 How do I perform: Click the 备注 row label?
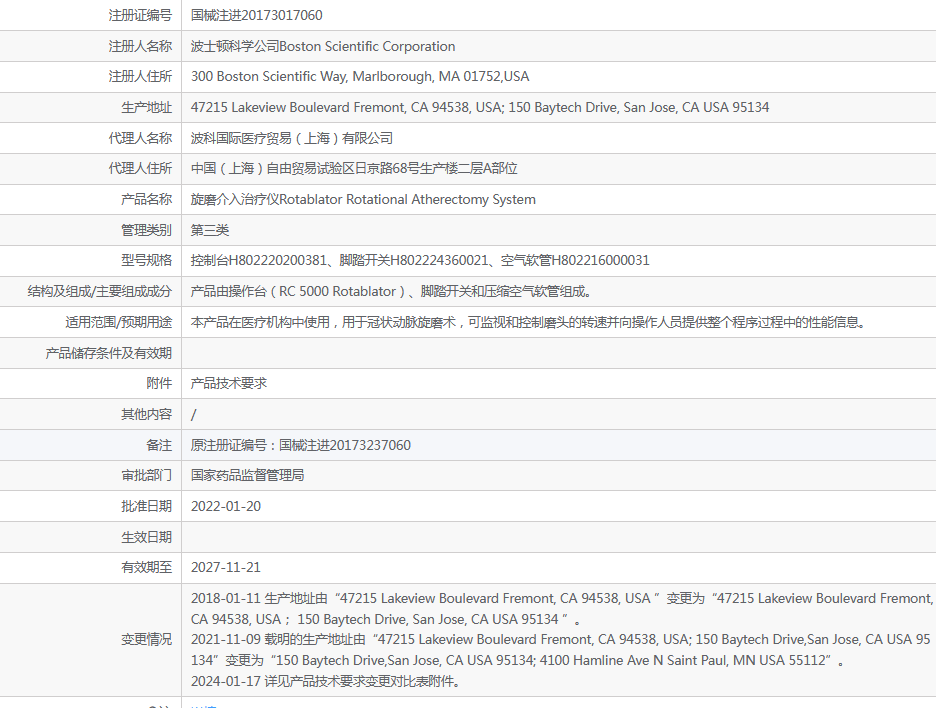coord(159,445)
